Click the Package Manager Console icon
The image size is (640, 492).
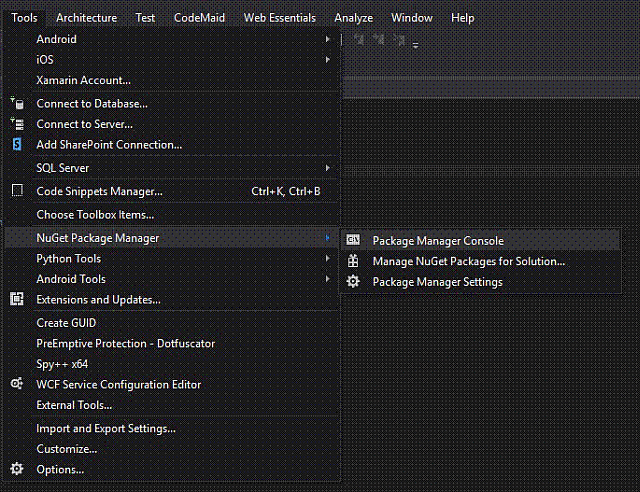point(353,240)
